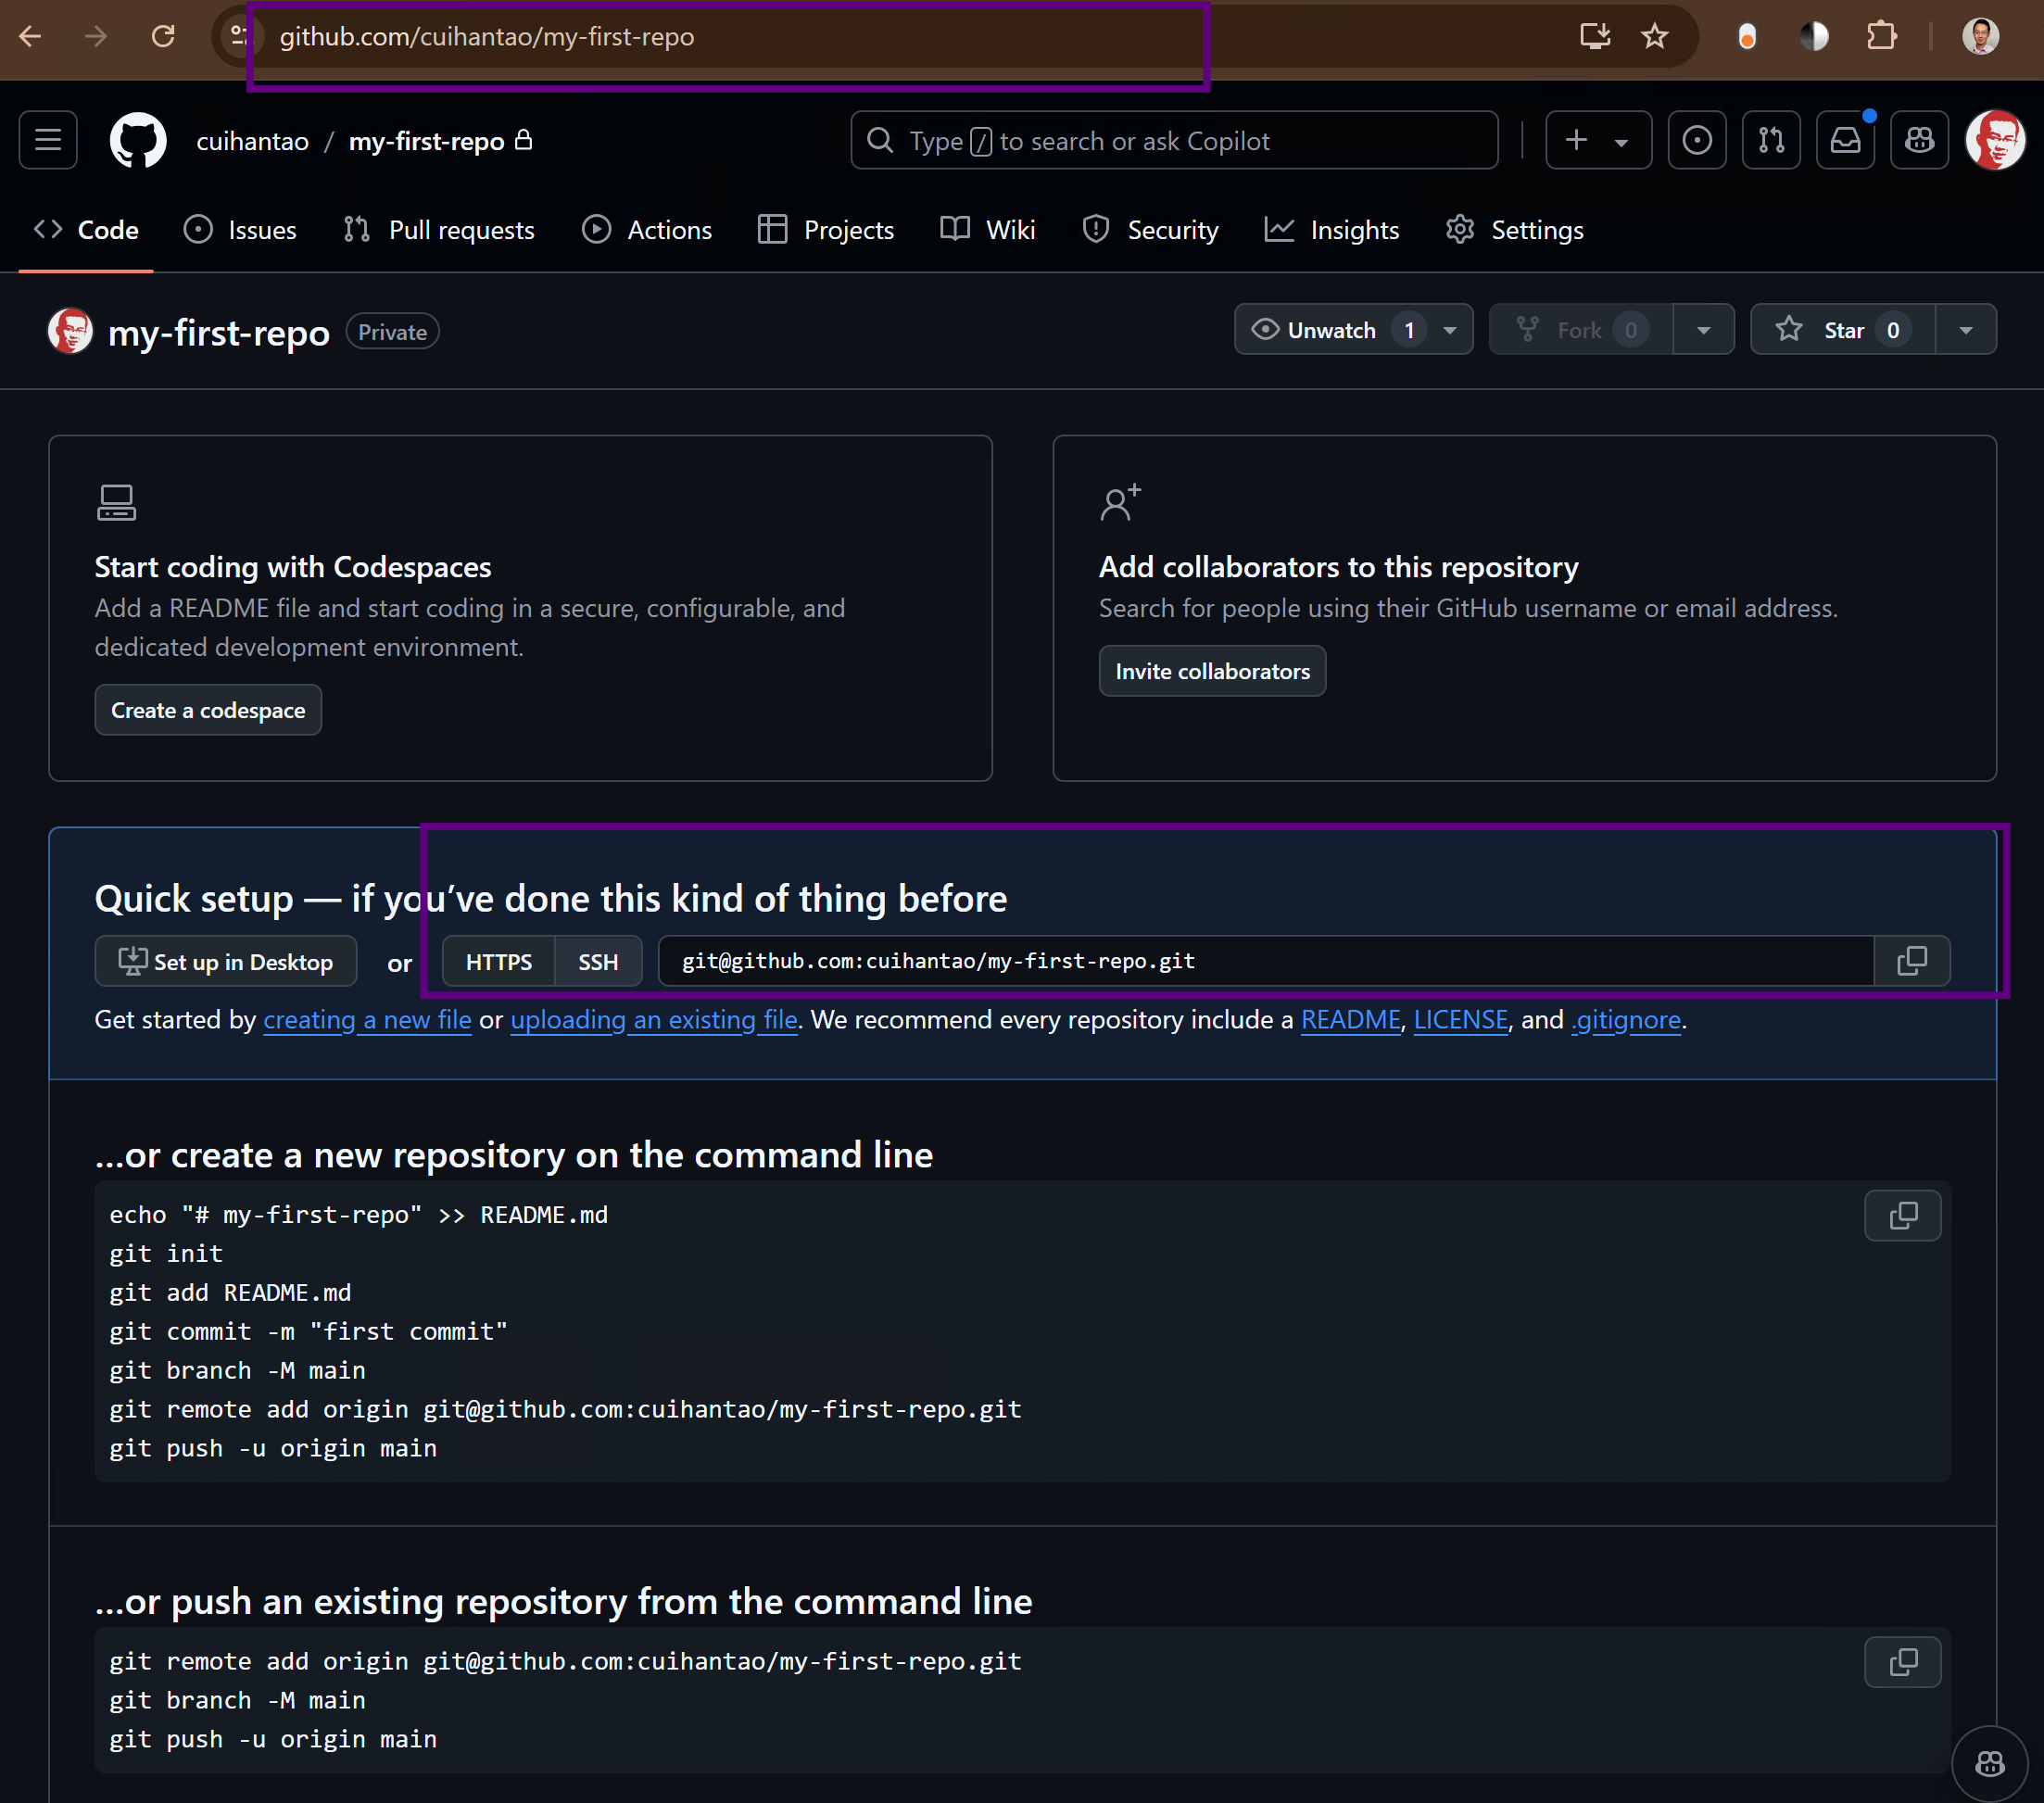Open the LICENSE recommendation link
2044x1803 pixels.
coord(1460,1020)
